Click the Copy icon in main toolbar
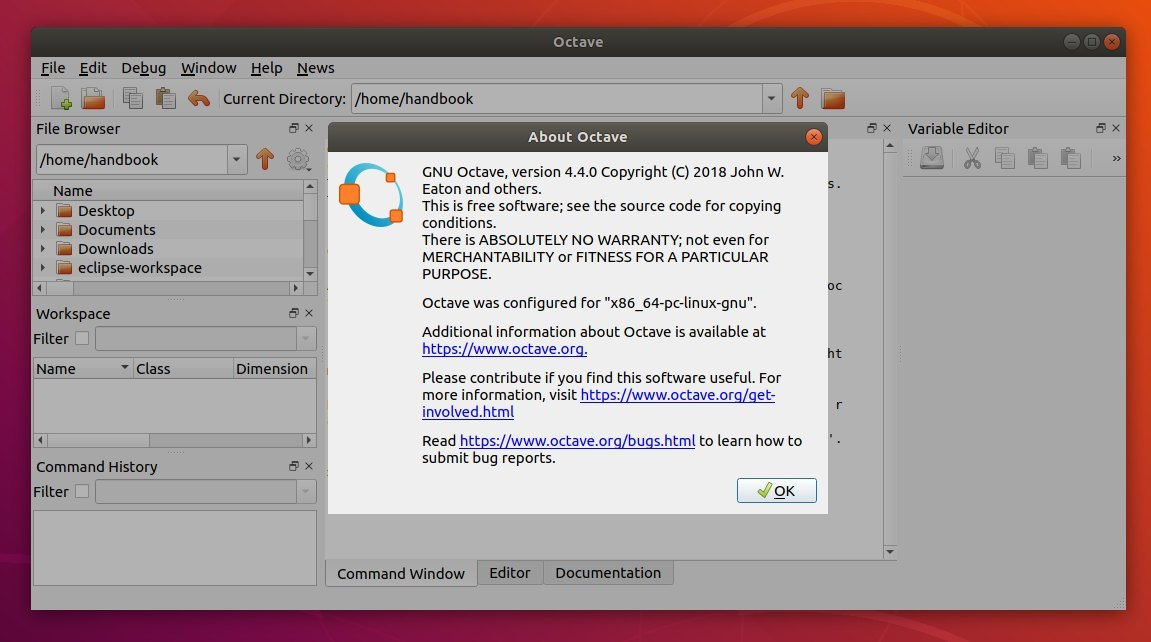Viewport: 1151px width, 642px height. click(133, 98)
